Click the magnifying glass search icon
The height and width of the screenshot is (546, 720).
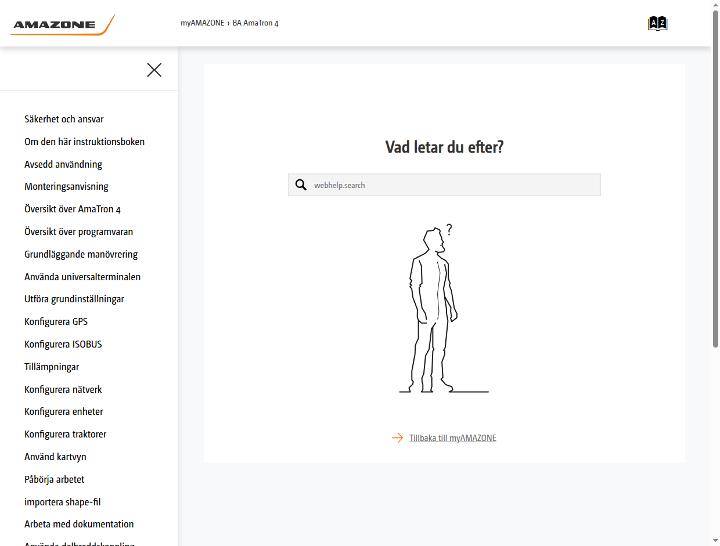pos(301,185)
